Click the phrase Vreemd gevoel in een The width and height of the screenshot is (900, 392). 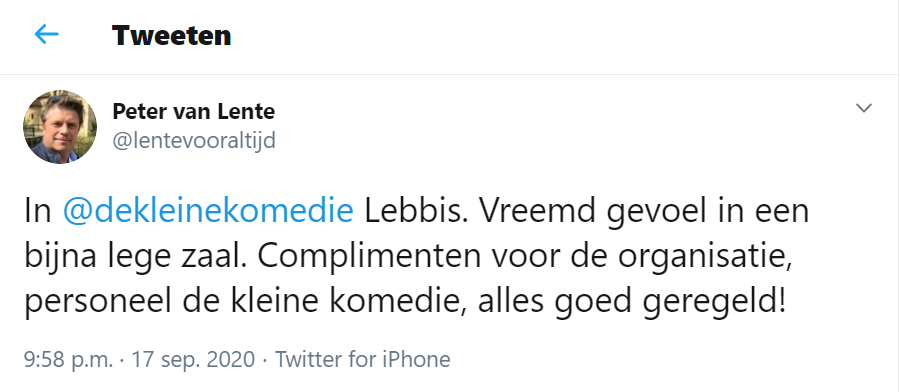[x=645, y=211]
